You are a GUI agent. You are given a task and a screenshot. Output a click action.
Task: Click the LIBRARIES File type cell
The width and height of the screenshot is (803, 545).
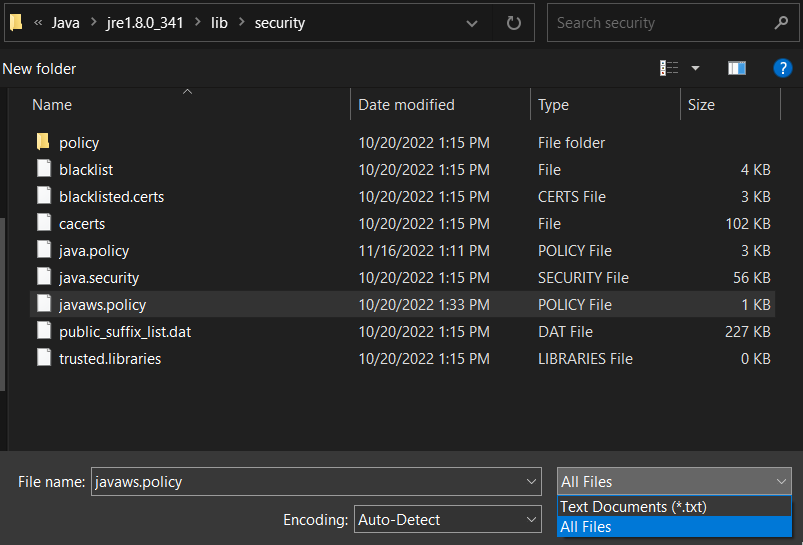[585, 359]
